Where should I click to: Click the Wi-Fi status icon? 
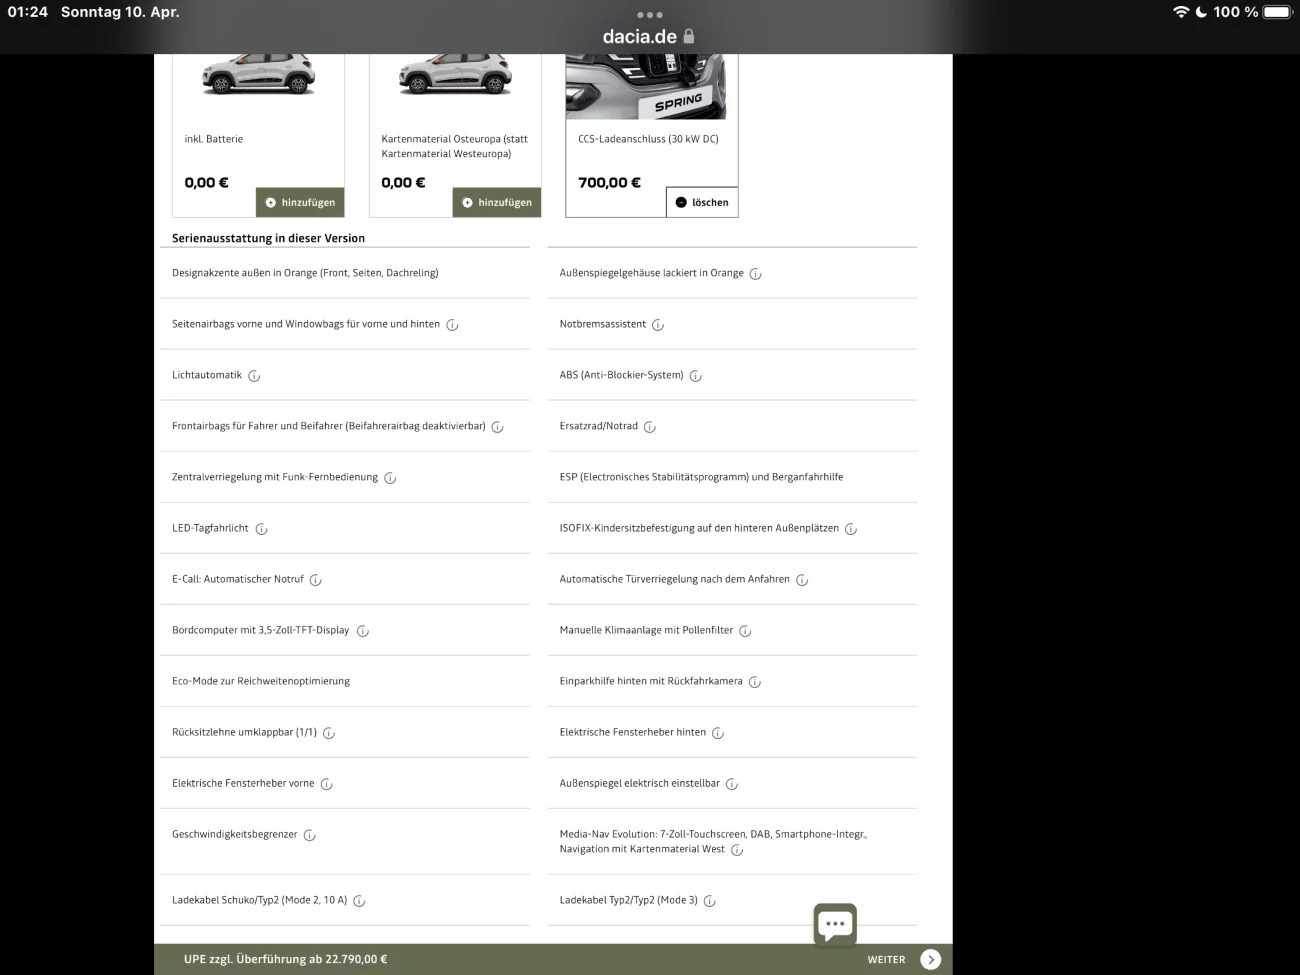click(x=1181, y=12)
